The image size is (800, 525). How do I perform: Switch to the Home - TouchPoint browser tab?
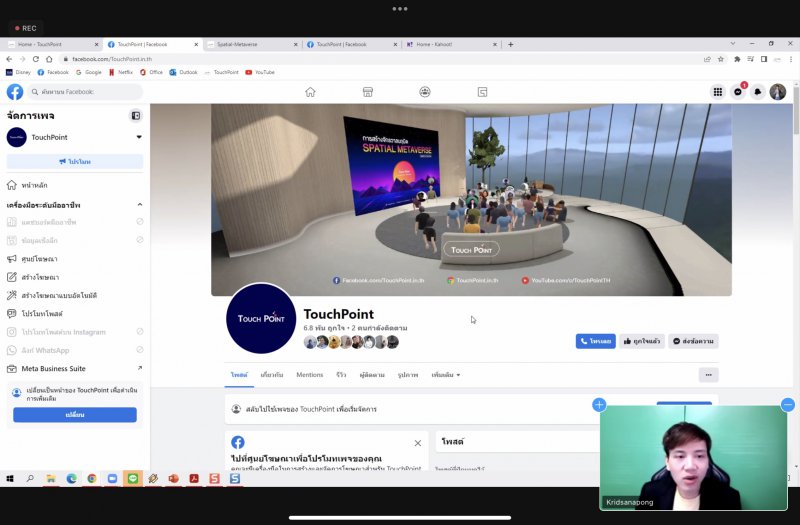pos(51,44)
